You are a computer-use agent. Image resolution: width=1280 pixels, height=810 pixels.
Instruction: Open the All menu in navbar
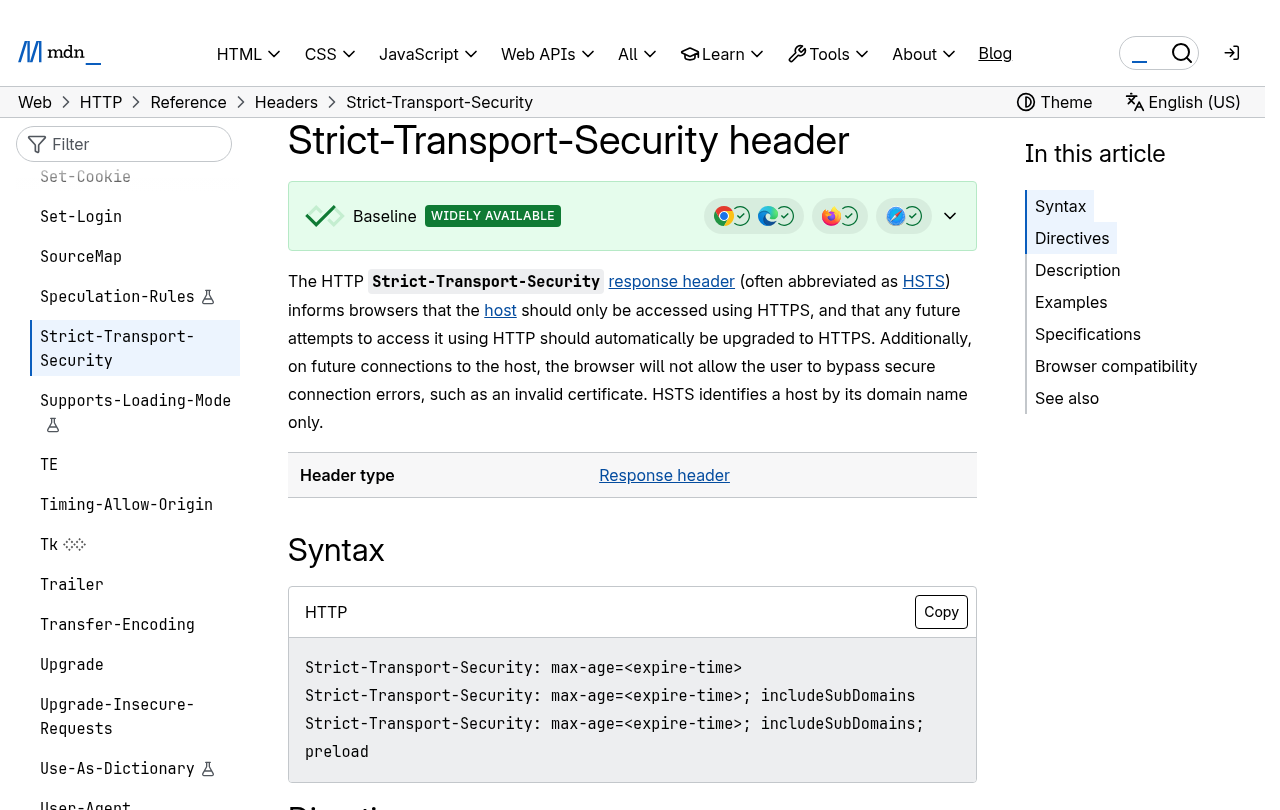(x=637, y=54)
